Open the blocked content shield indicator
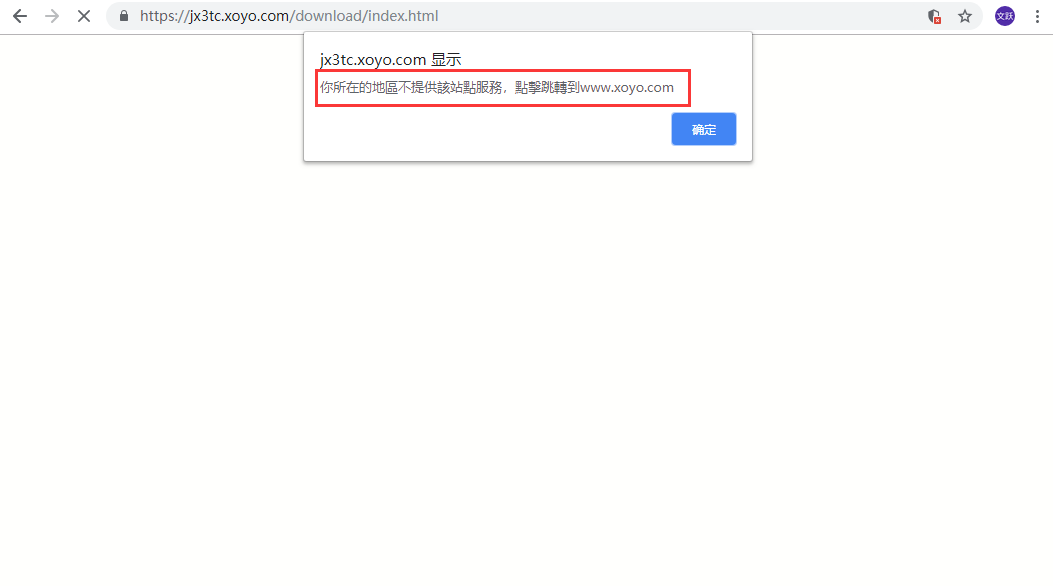Viewport: 1053px width, 586px height. tap(933, 16)
